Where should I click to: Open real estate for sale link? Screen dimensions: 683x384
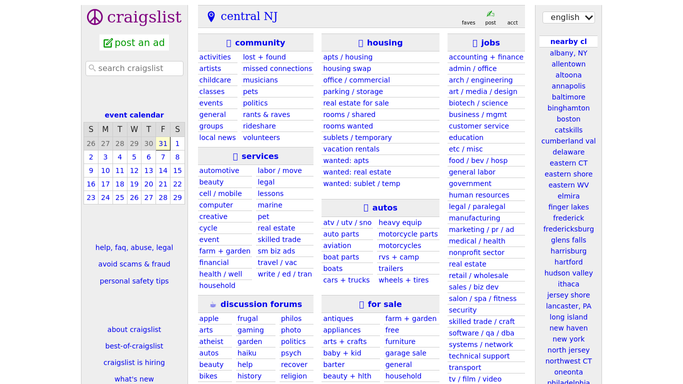click(356, 103)
